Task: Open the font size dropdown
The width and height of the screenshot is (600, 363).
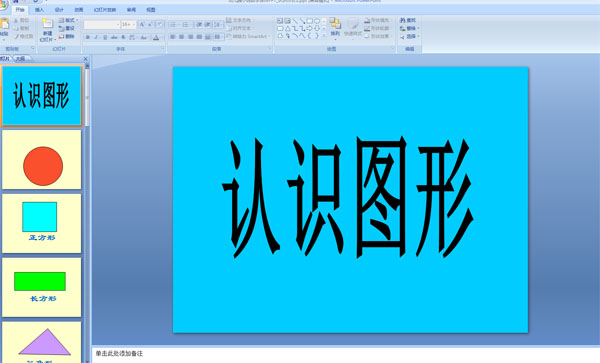Action: point(129,25)
